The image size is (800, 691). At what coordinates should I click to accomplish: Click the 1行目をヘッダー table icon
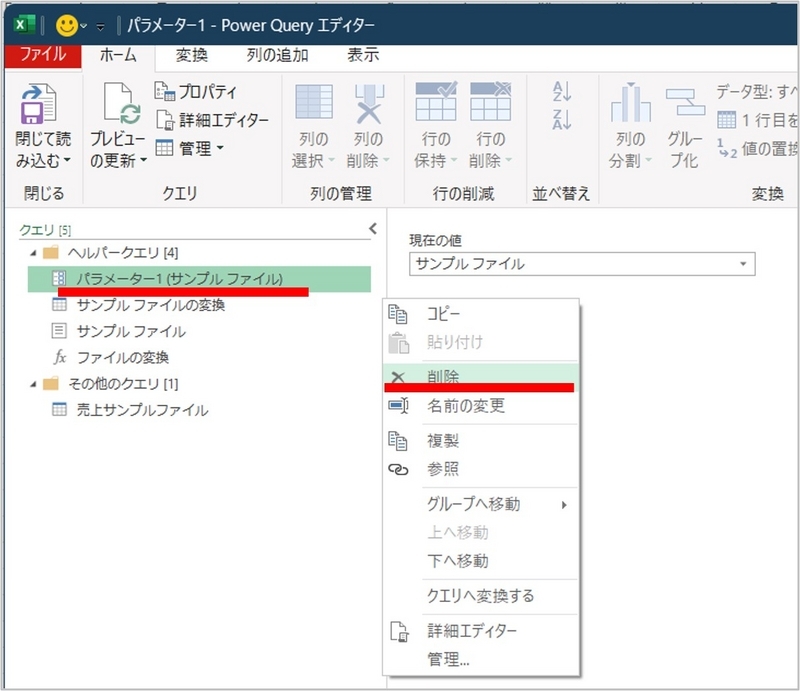click(x=726, y=120)
